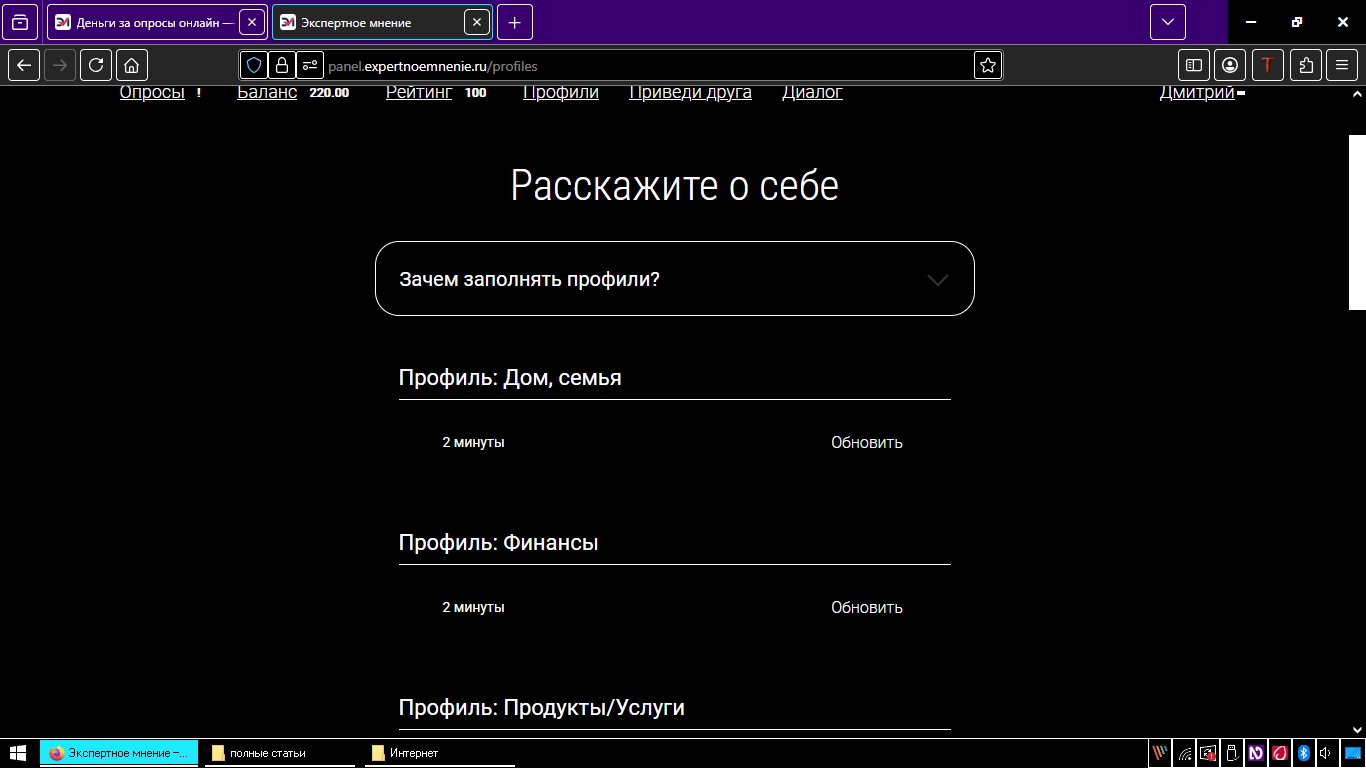Reload the page with the refresh icon
Viewport: 1366px width, 768px height.
tap(95, 65)
